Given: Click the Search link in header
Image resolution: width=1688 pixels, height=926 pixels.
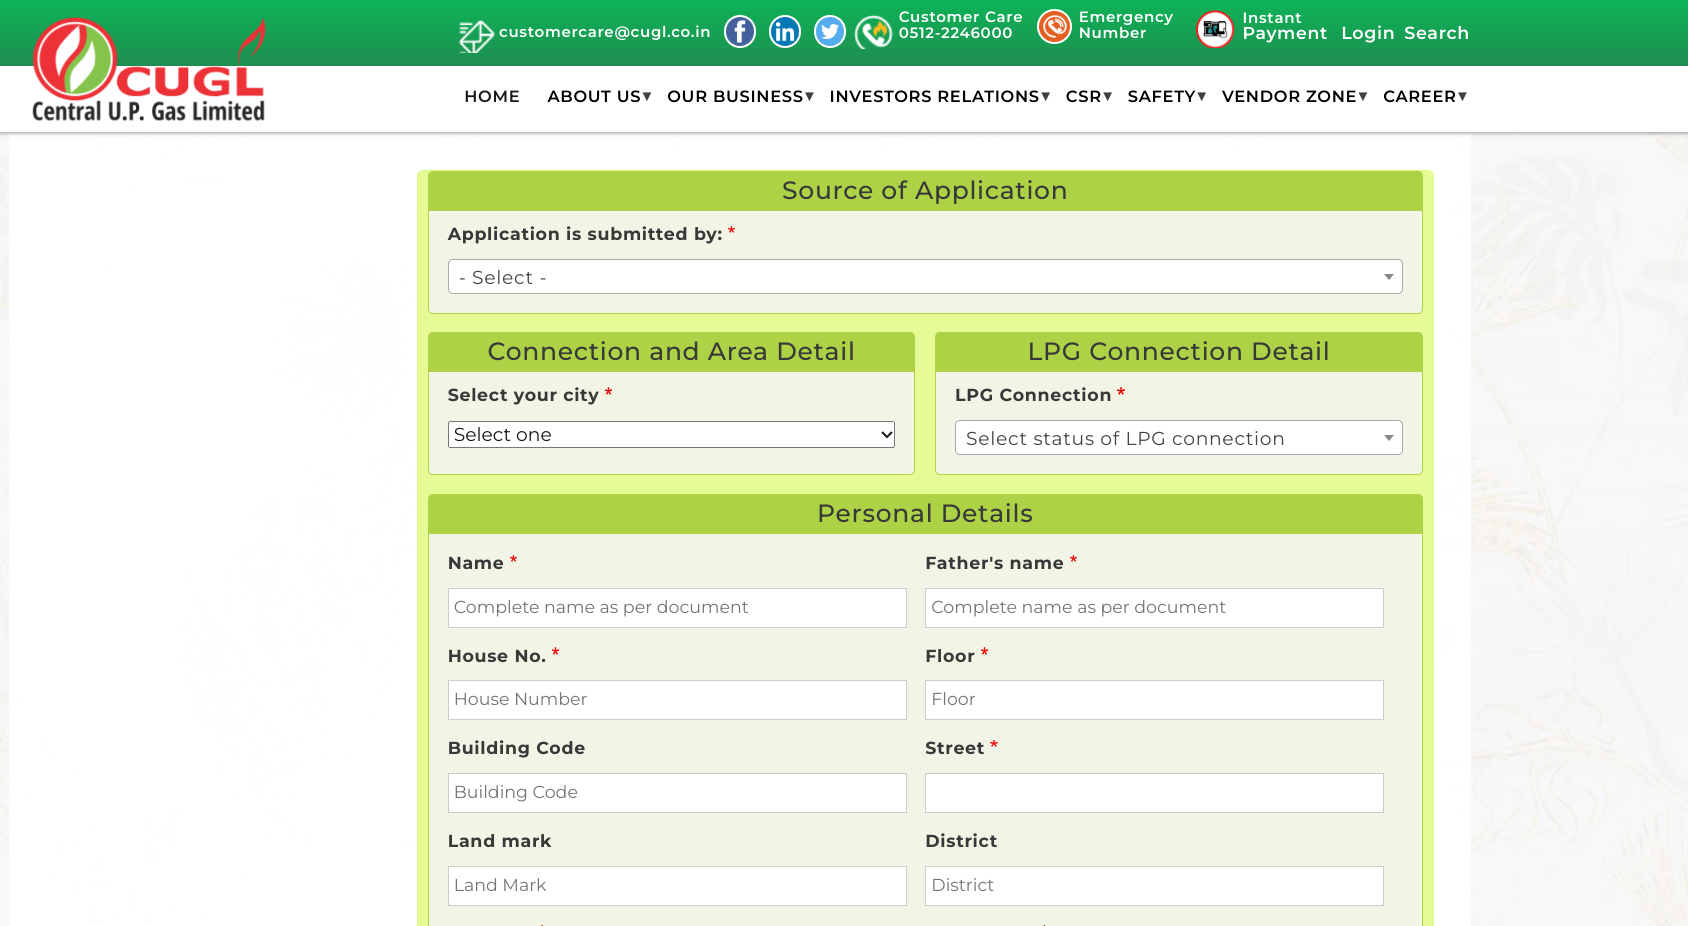Looking at the screenshot, I should coord(1436,33).
